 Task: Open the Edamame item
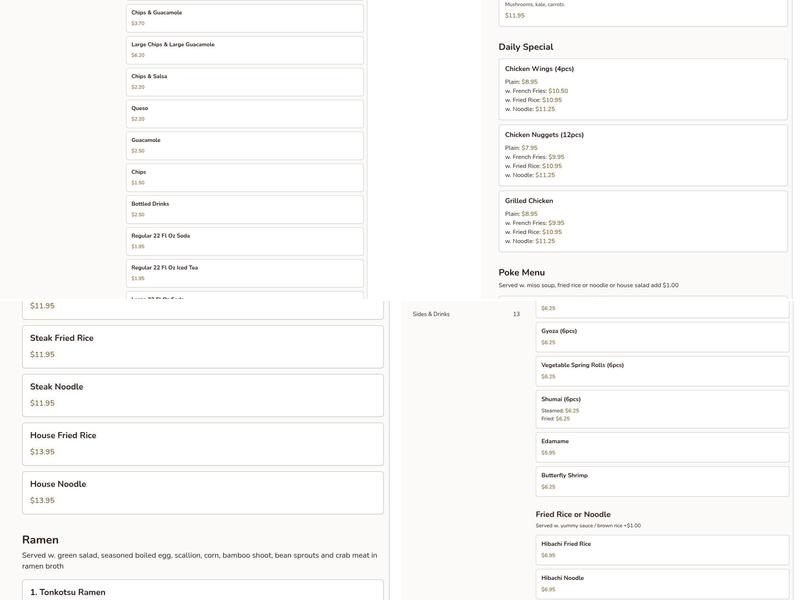(662, 447)
